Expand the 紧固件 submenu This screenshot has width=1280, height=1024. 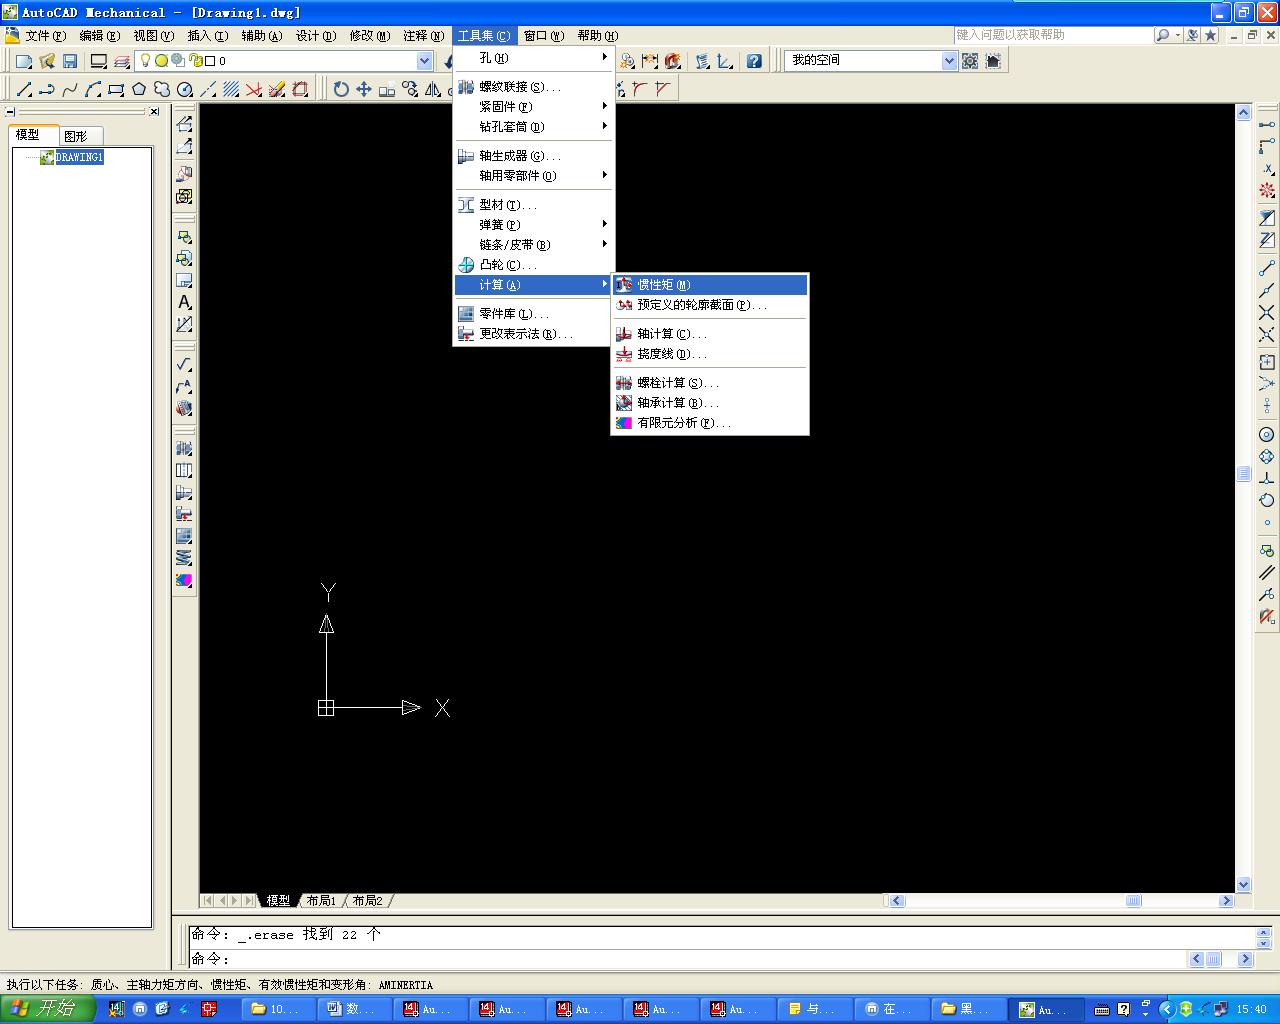(534, 107)
